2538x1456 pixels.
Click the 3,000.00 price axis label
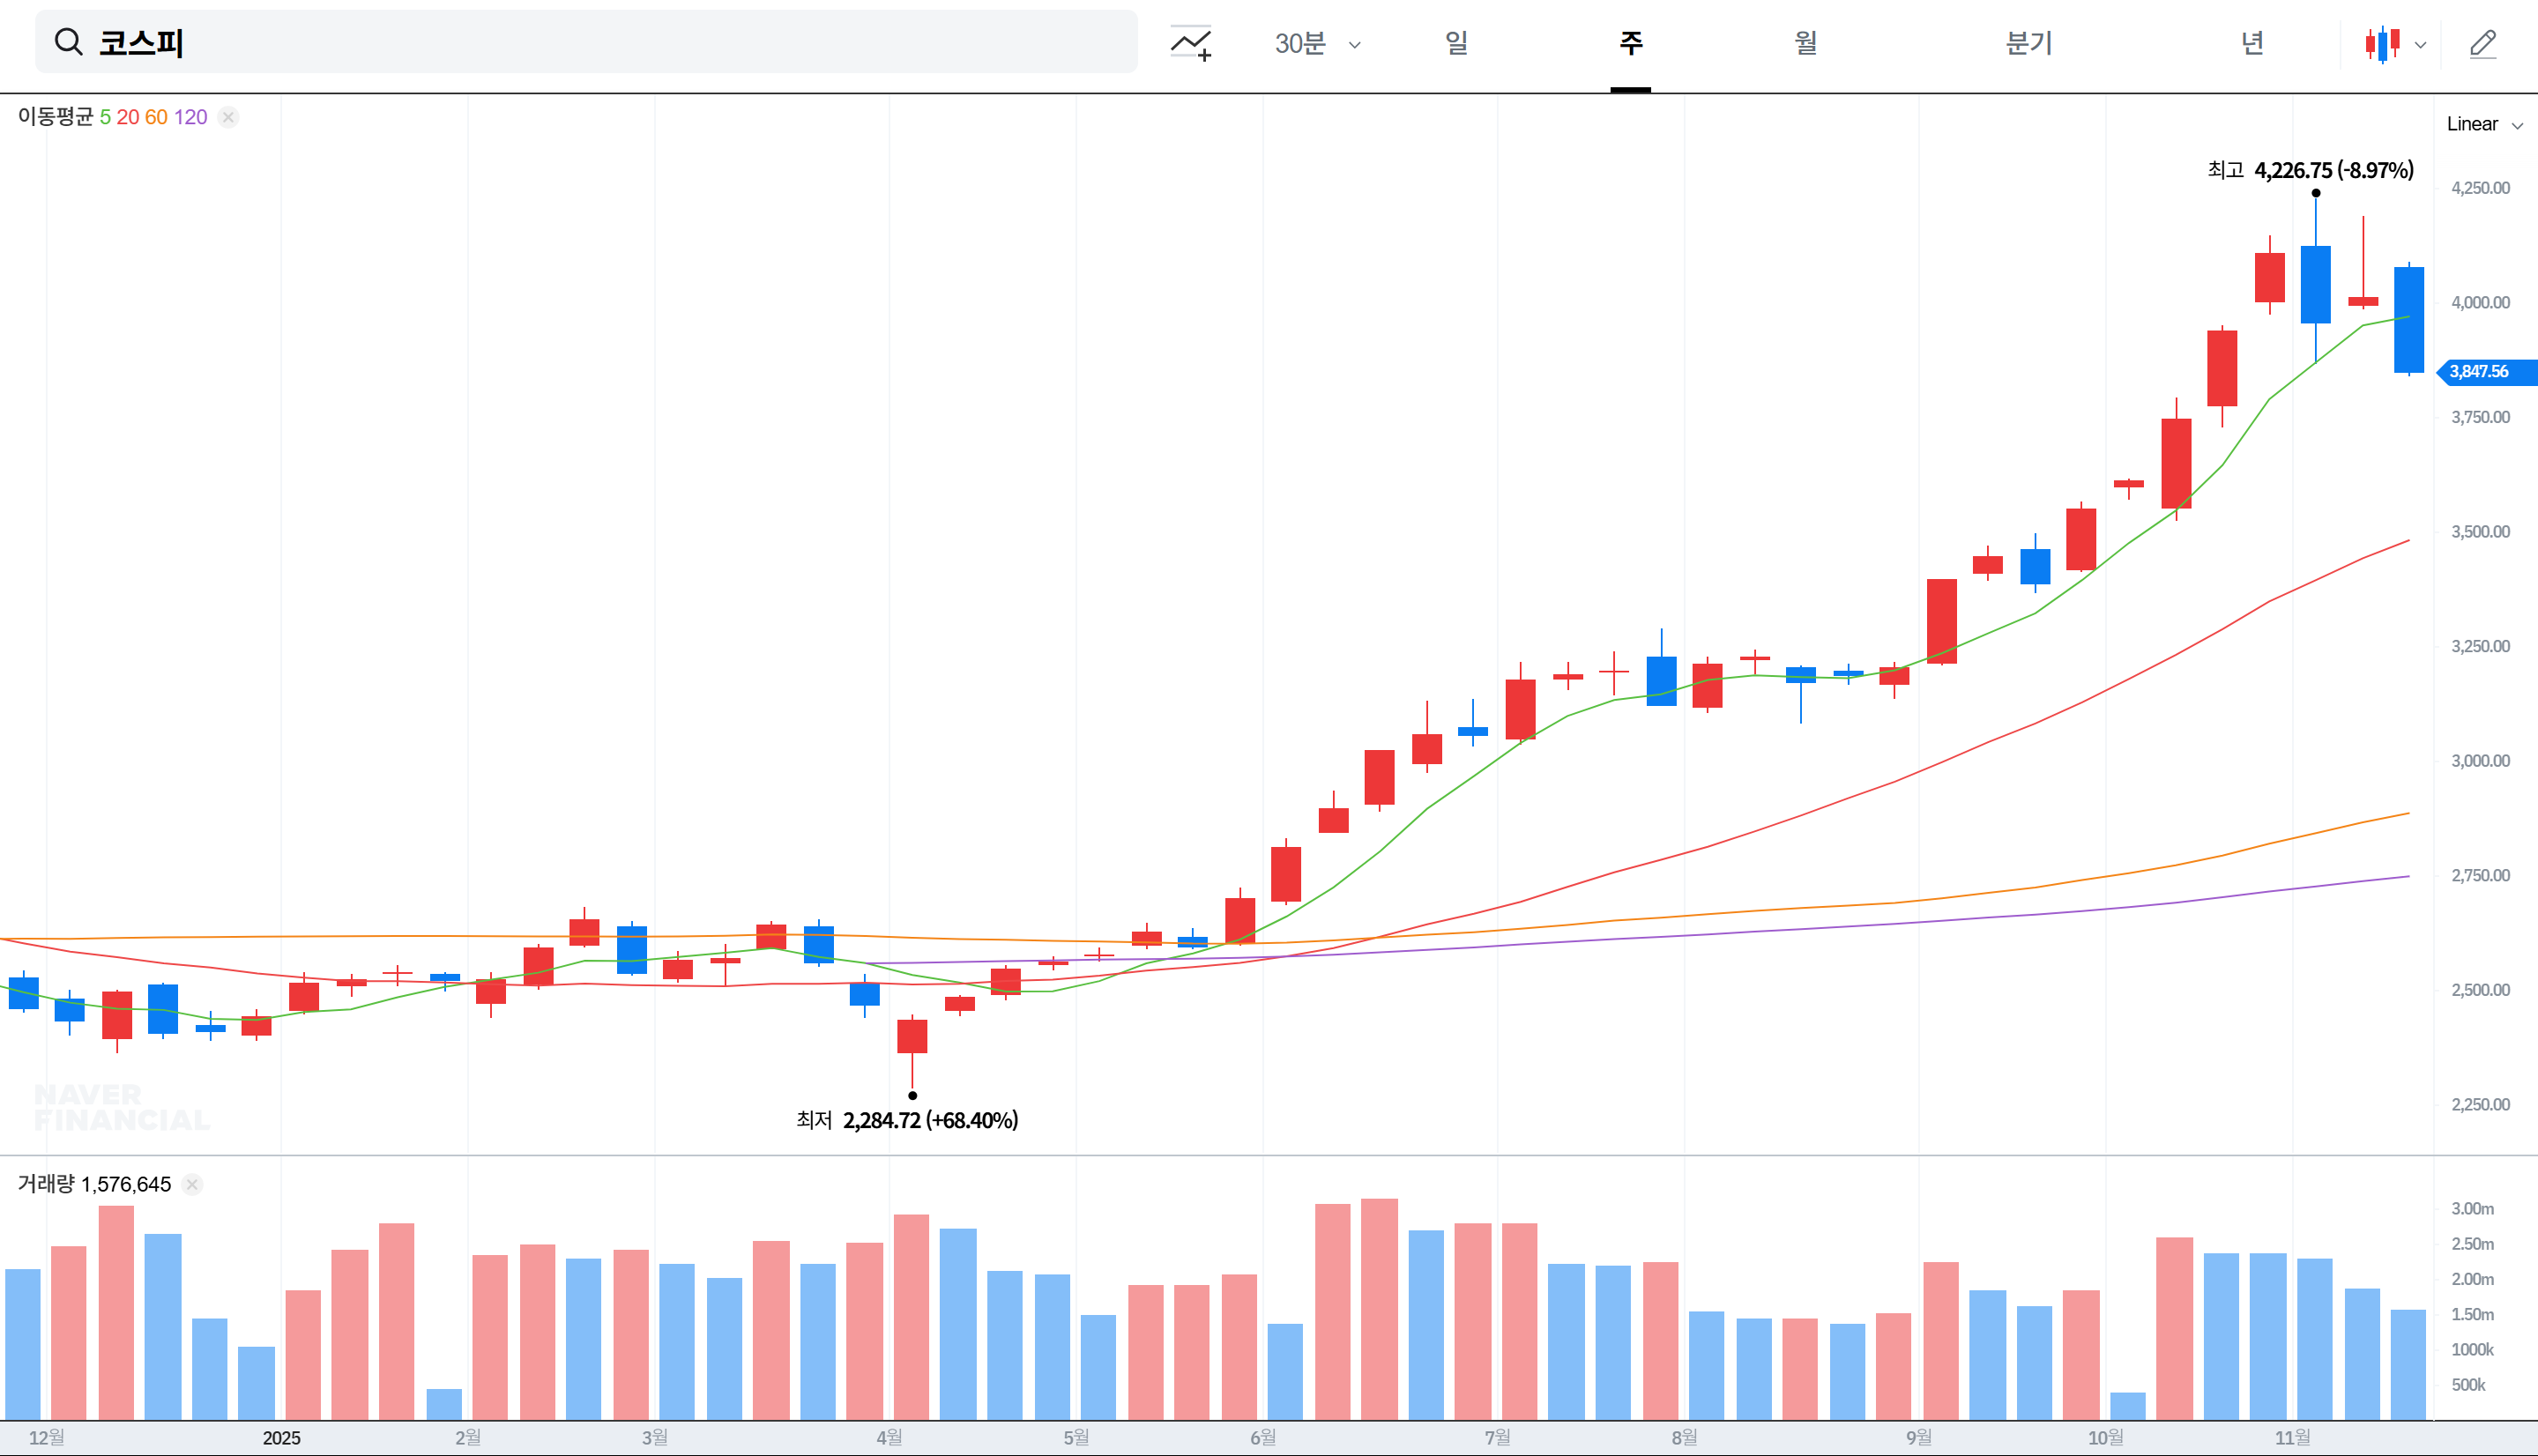pos(2480,761)
